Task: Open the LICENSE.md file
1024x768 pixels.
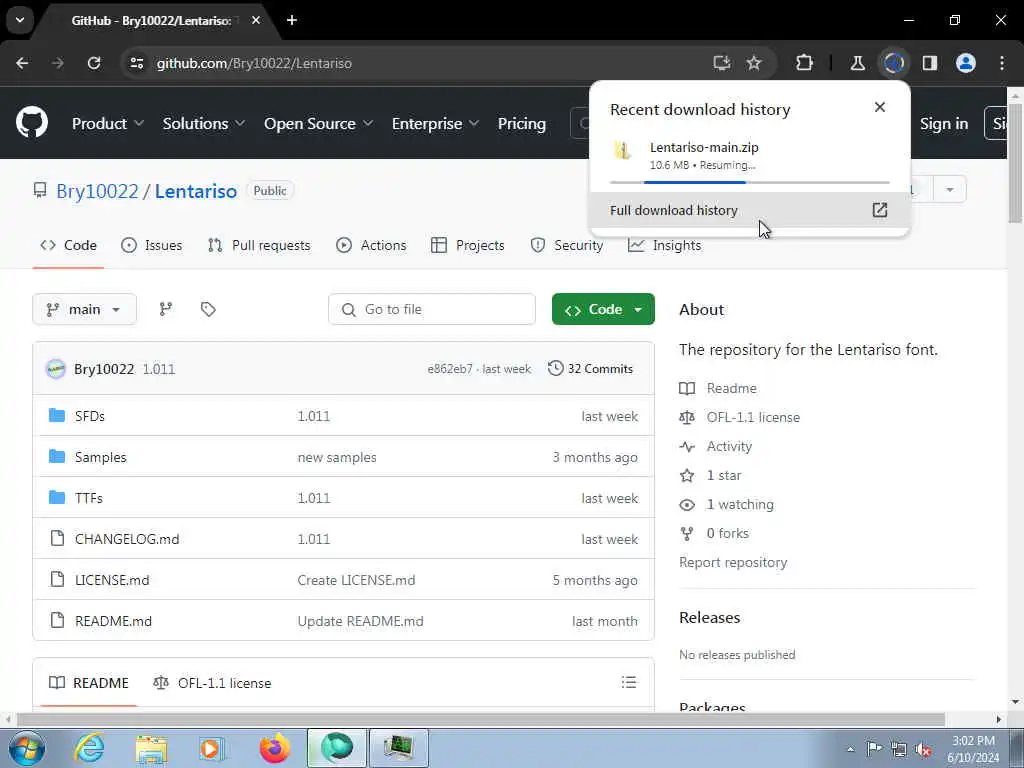Action: [x=112, y=580]
